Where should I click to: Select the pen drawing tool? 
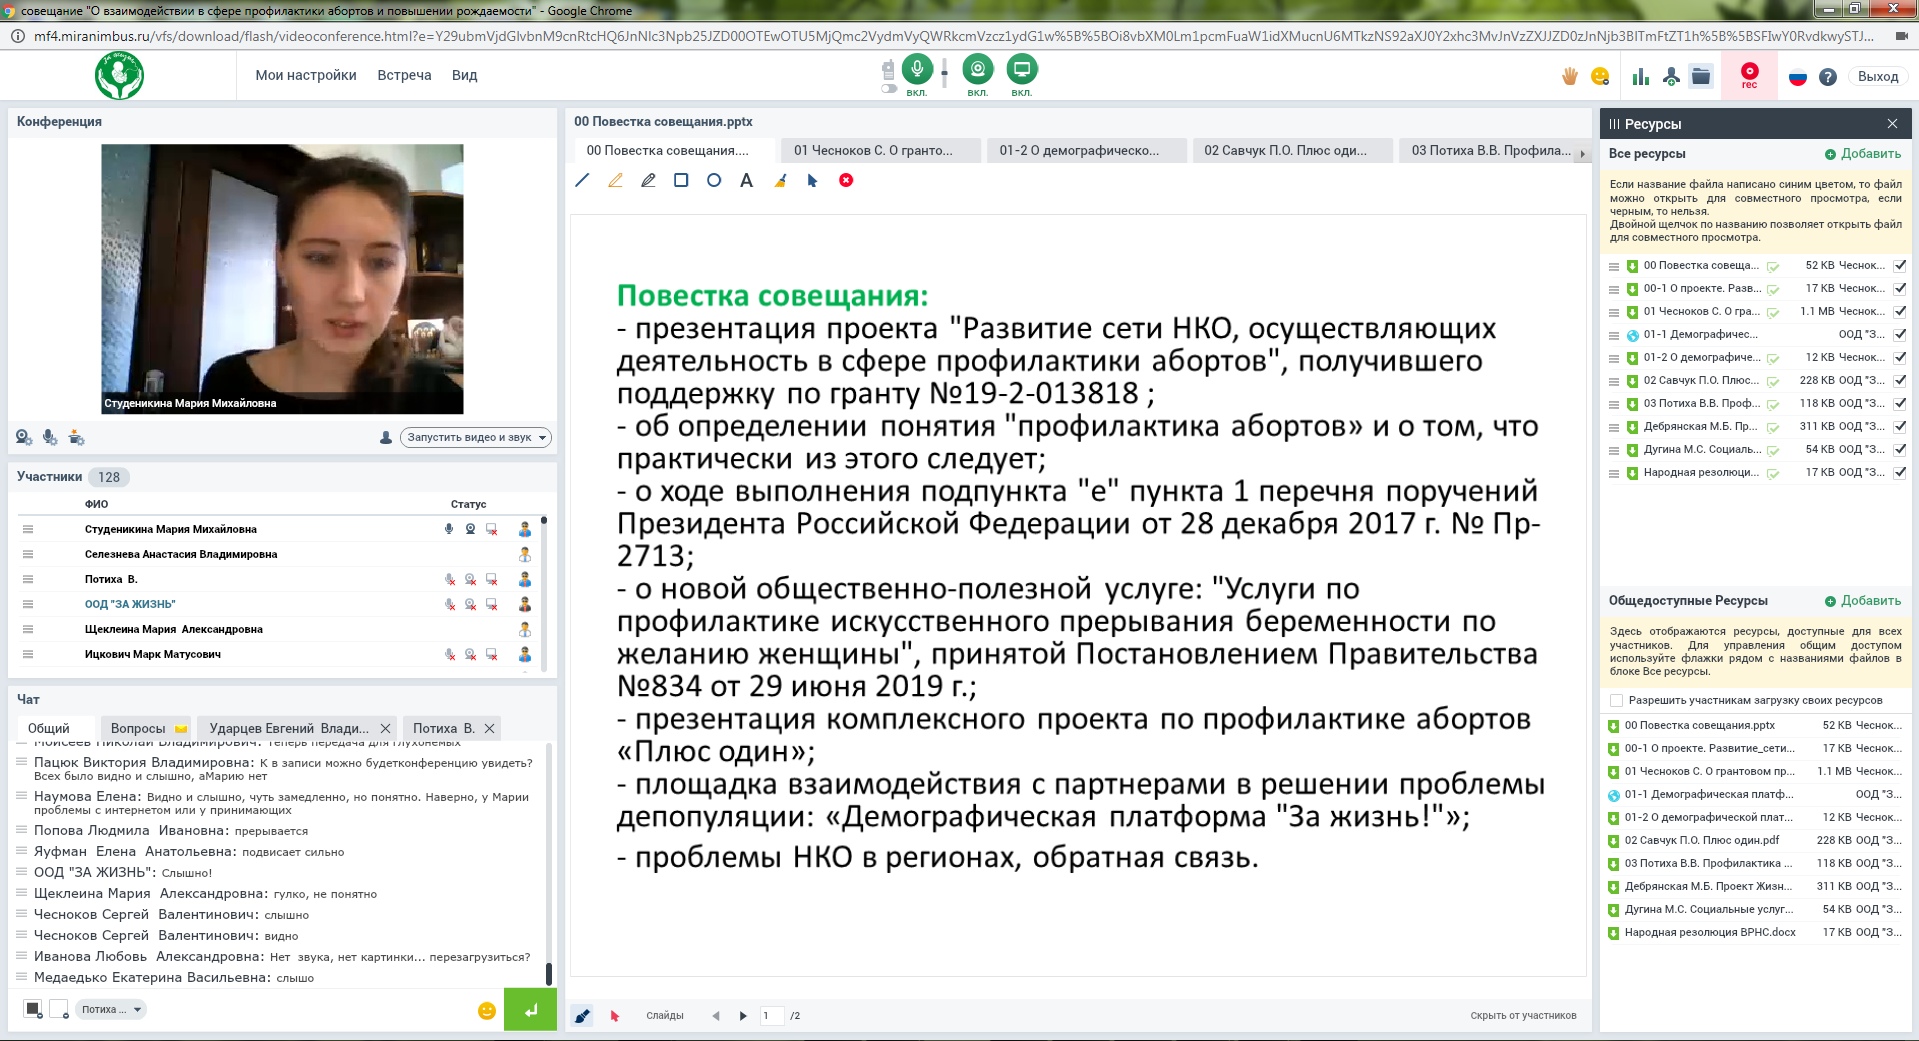[x=648, y=180]
